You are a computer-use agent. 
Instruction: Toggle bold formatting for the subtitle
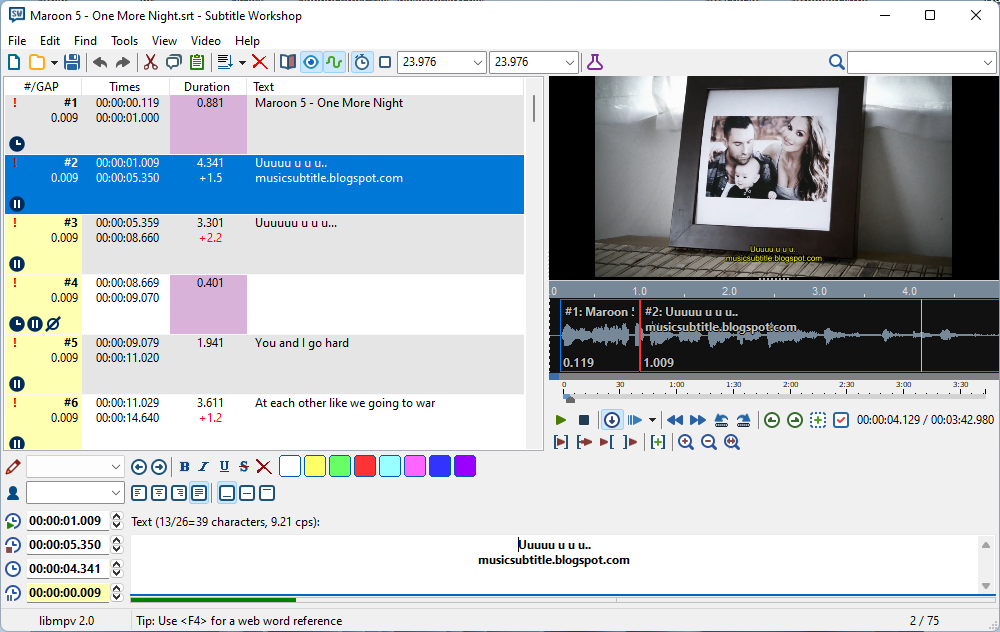tap(185, 466)
